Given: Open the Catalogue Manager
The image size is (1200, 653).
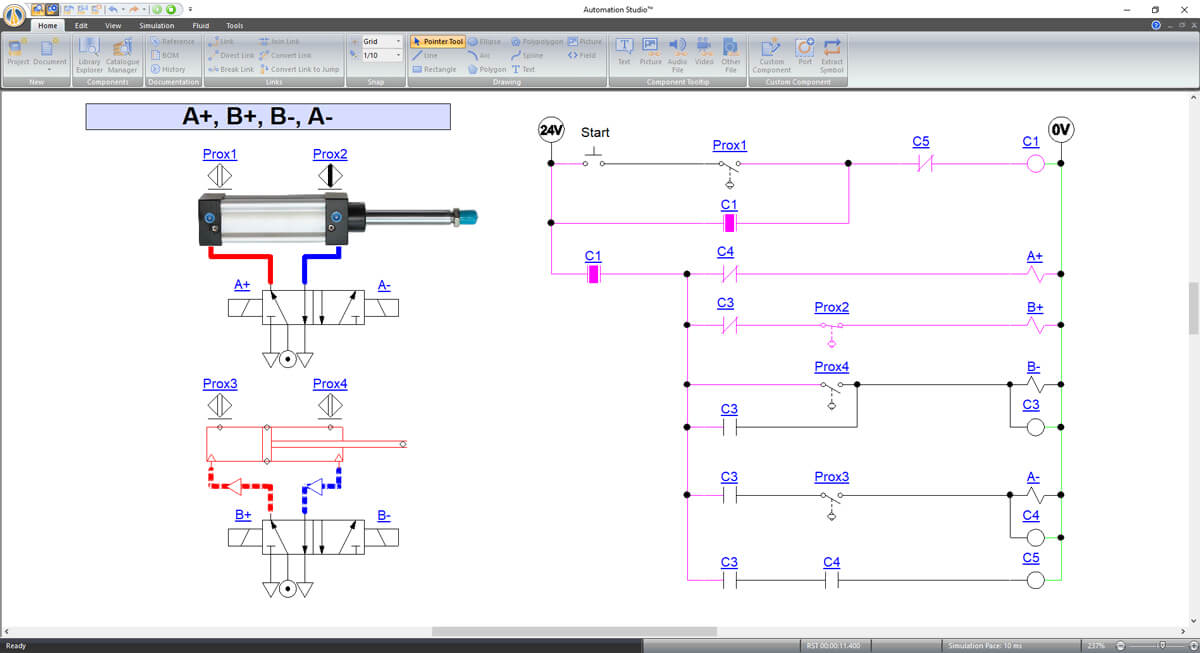Looking at the screenshot, I should (122, 55).
